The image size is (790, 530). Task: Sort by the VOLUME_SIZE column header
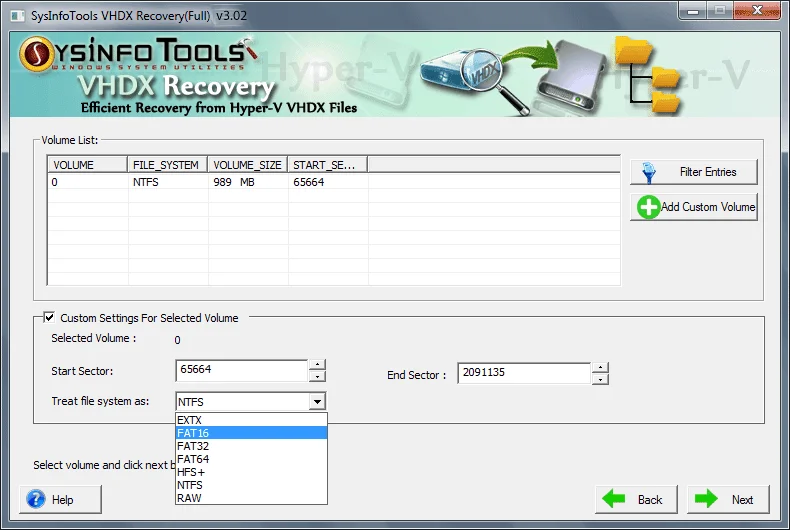247,165
